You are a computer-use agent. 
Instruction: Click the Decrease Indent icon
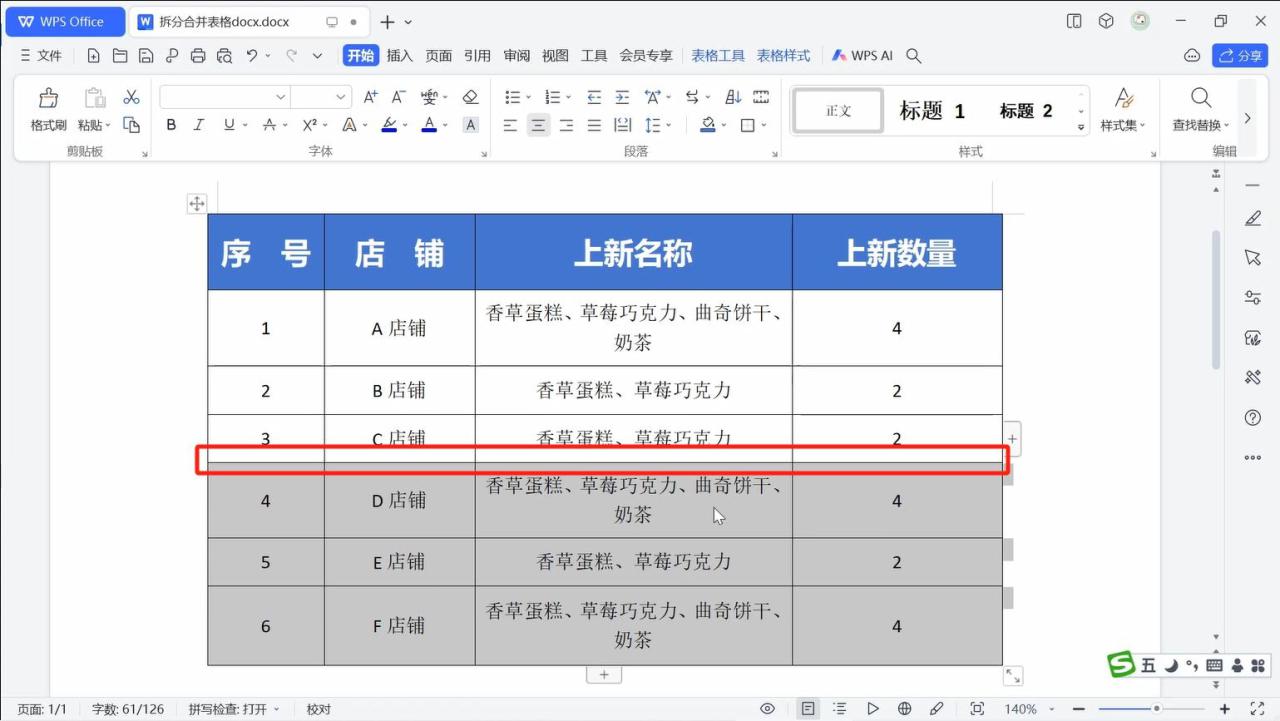pyautogui.click(x=594, y=97)
